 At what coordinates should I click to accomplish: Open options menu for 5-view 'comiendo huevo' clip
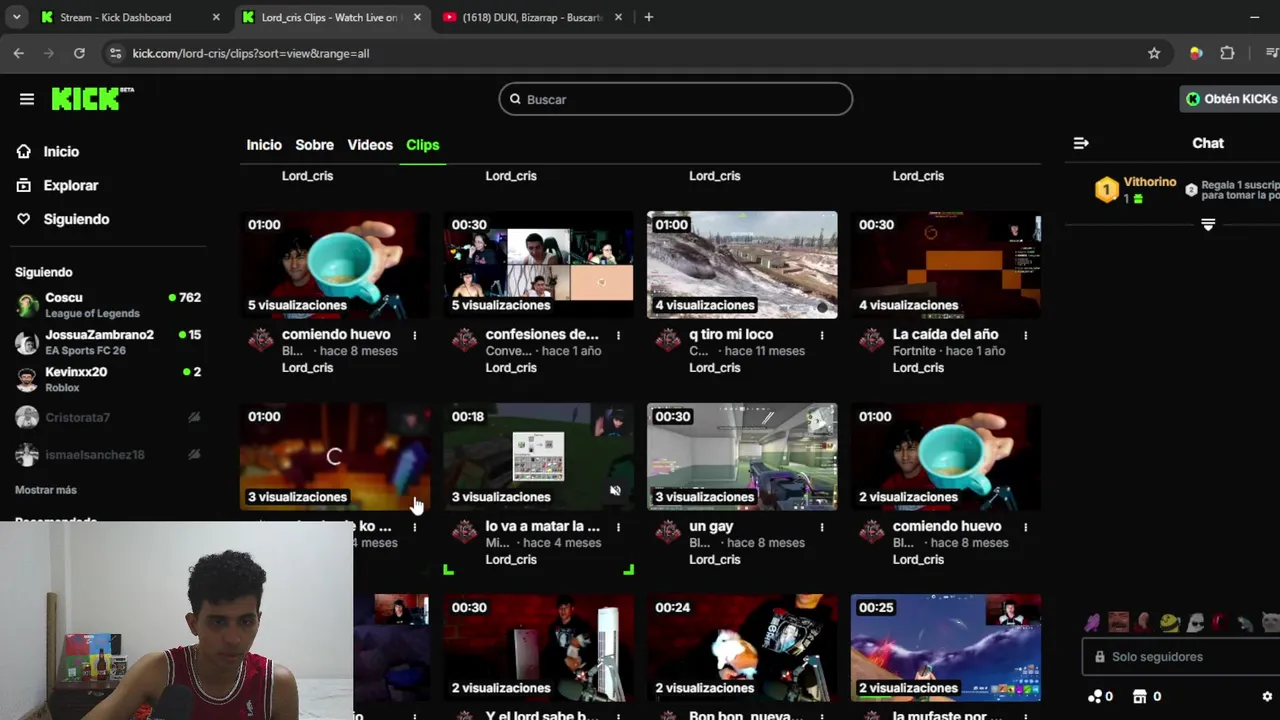point(414,335)
